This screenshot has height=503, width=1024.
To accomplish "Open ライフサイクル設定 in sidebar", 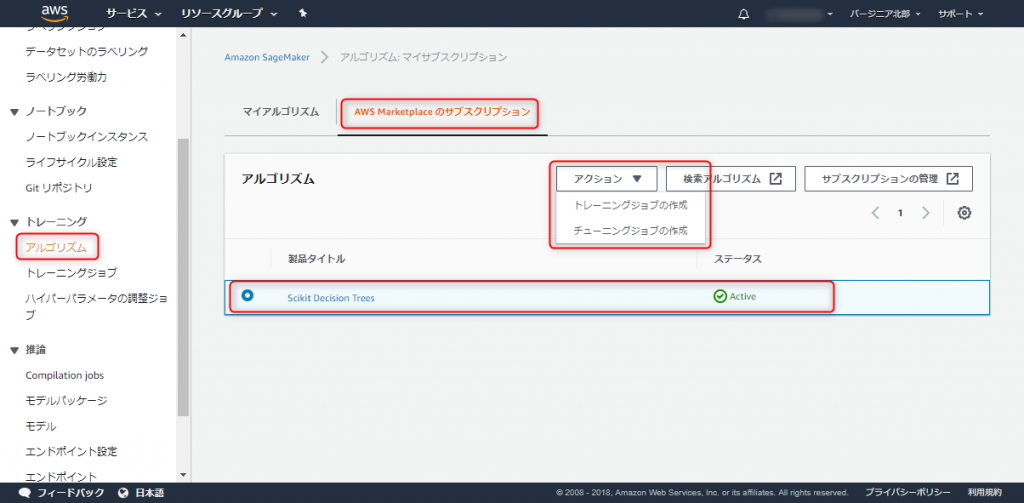I will point(72,162).
